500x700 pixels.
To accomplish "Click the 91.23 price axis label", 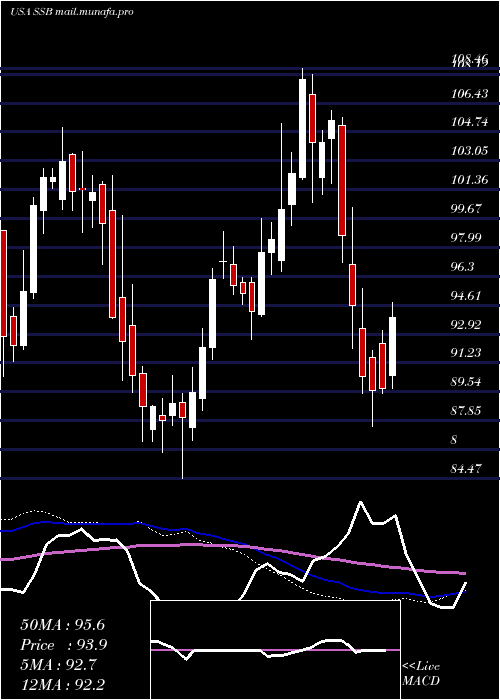I will click(x=467, y=353).
